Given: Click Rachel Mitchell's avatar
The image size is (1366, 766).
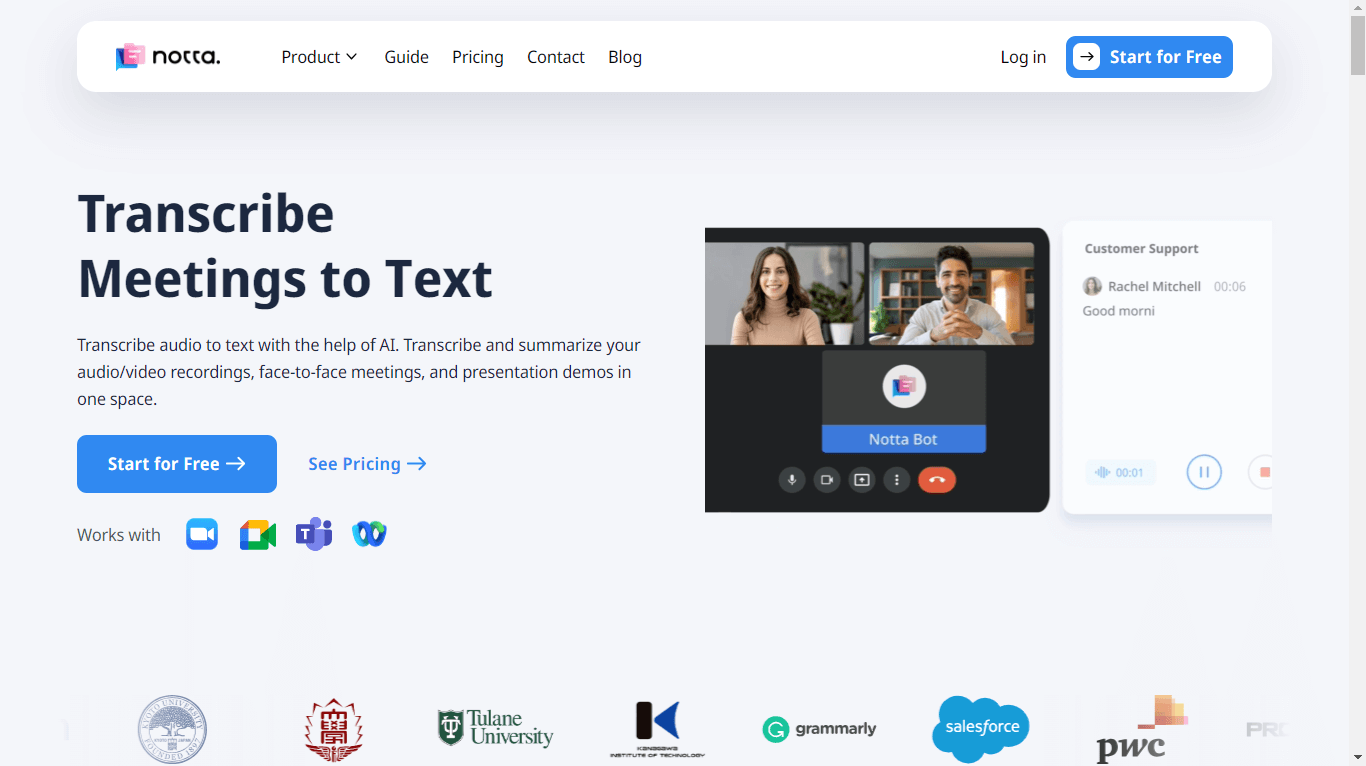Looking at the screenshot, I should [1093, 286].
